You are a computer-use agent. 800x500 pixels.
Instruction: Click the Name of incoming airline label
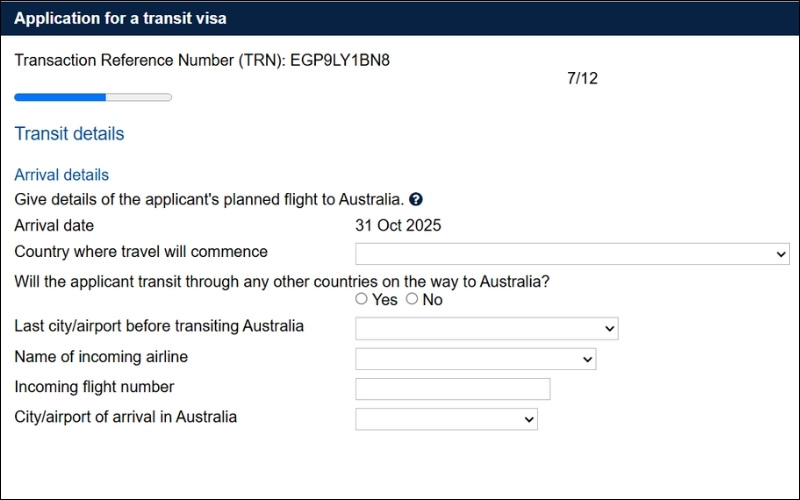[x=101, y=357]
